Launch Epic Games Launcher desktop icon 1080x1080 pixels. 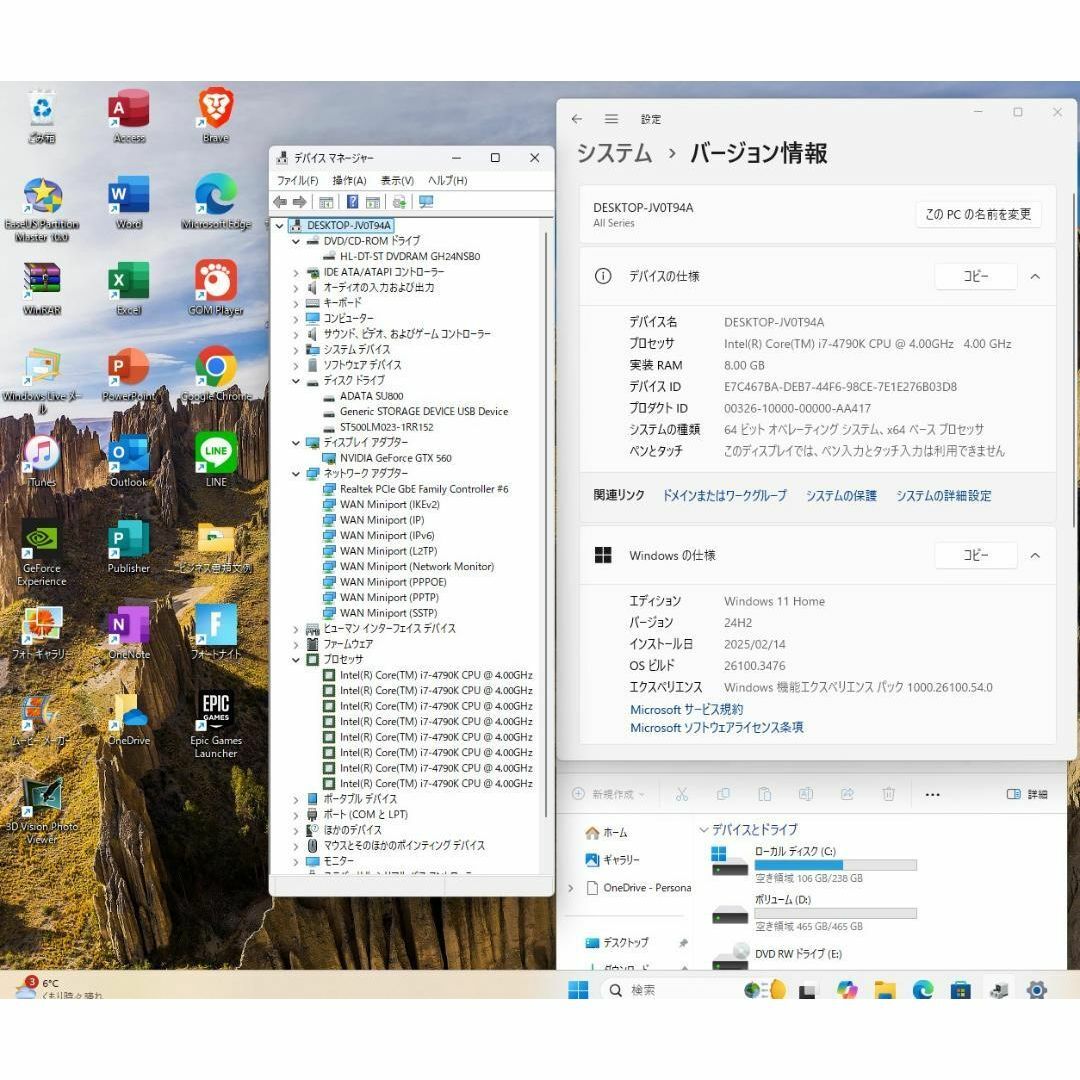pos(216,725)
